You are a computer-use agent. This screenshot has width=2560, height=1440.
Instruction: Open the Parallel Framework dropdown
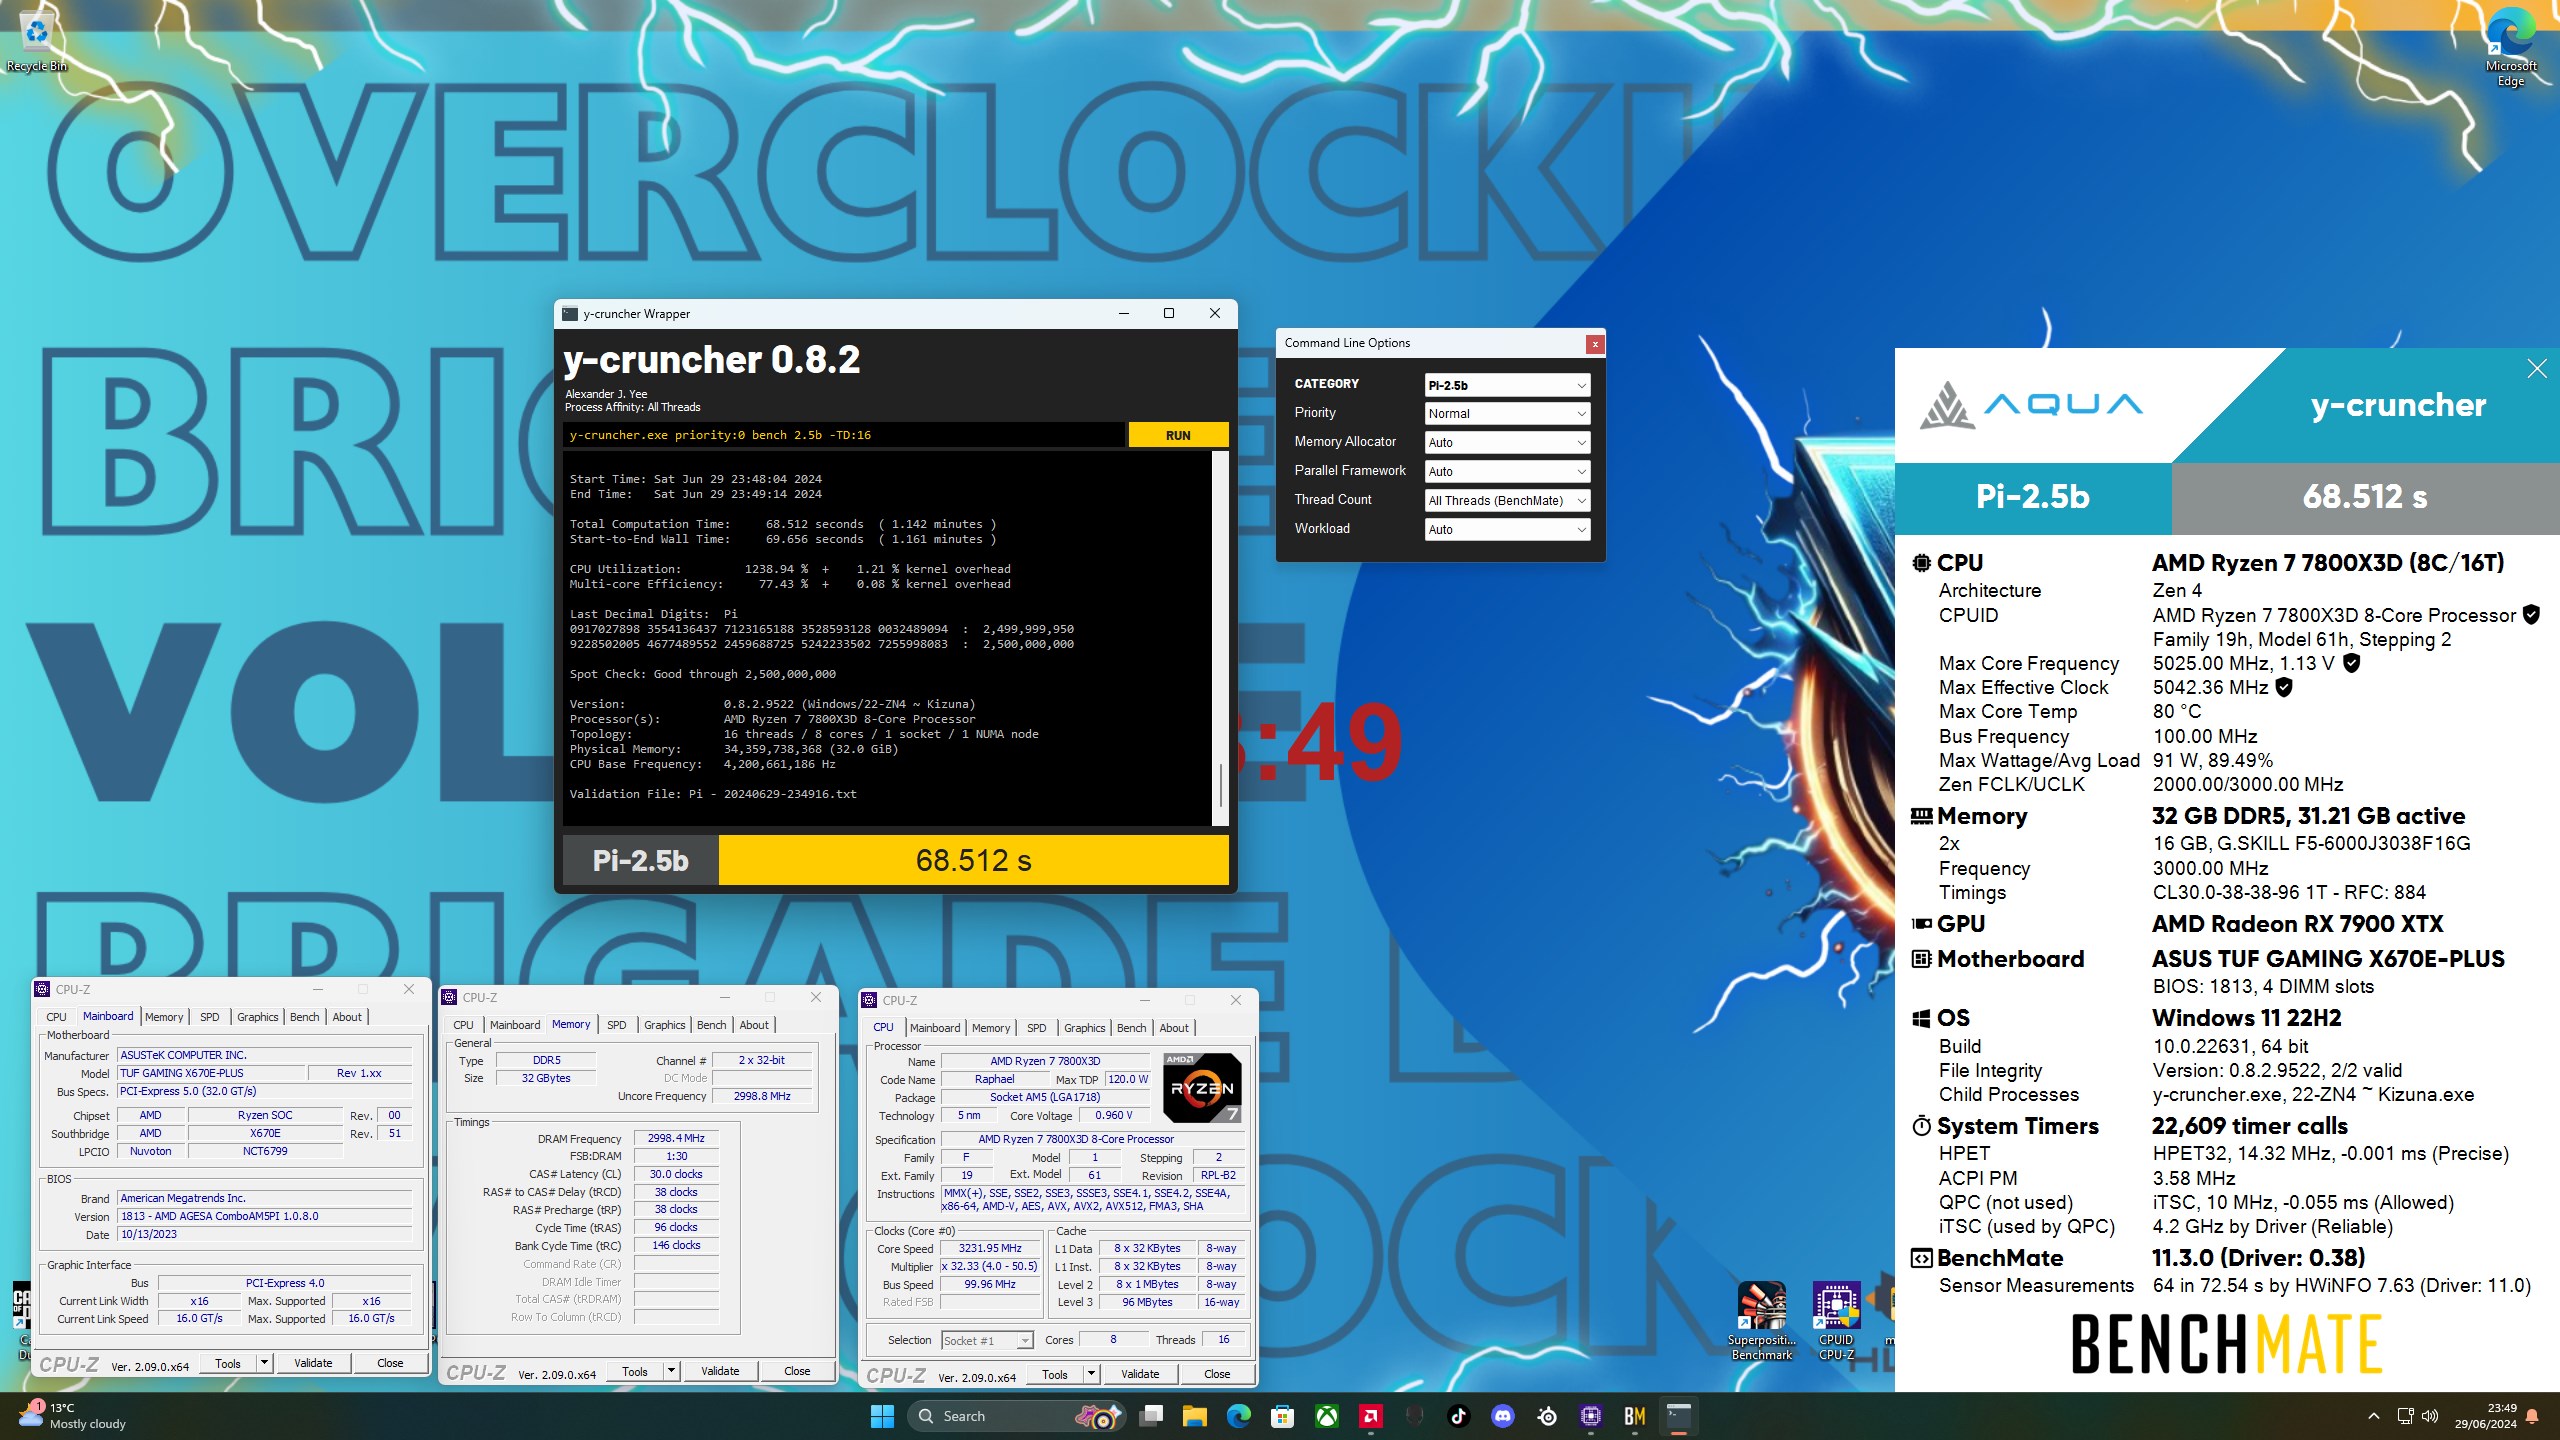click(1507, 472)
